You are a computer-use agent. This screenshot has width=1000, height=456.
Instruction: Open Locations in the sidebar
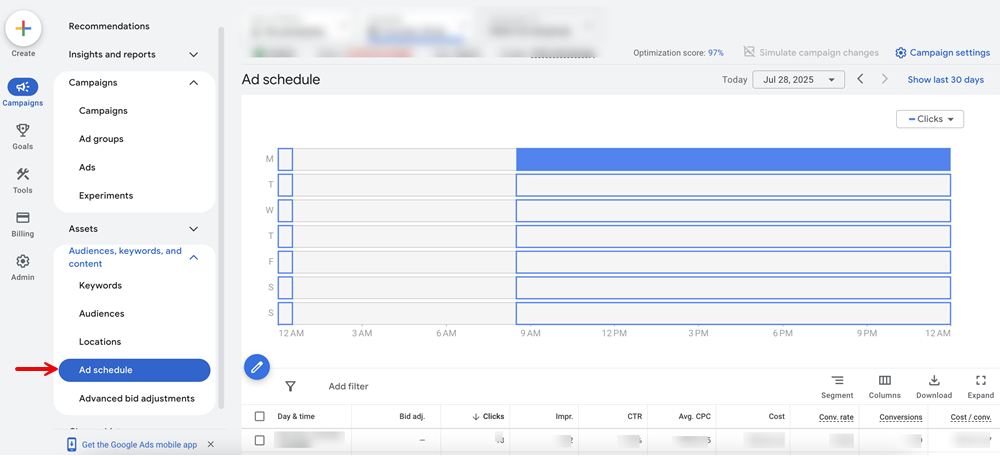tap(100, 342)
